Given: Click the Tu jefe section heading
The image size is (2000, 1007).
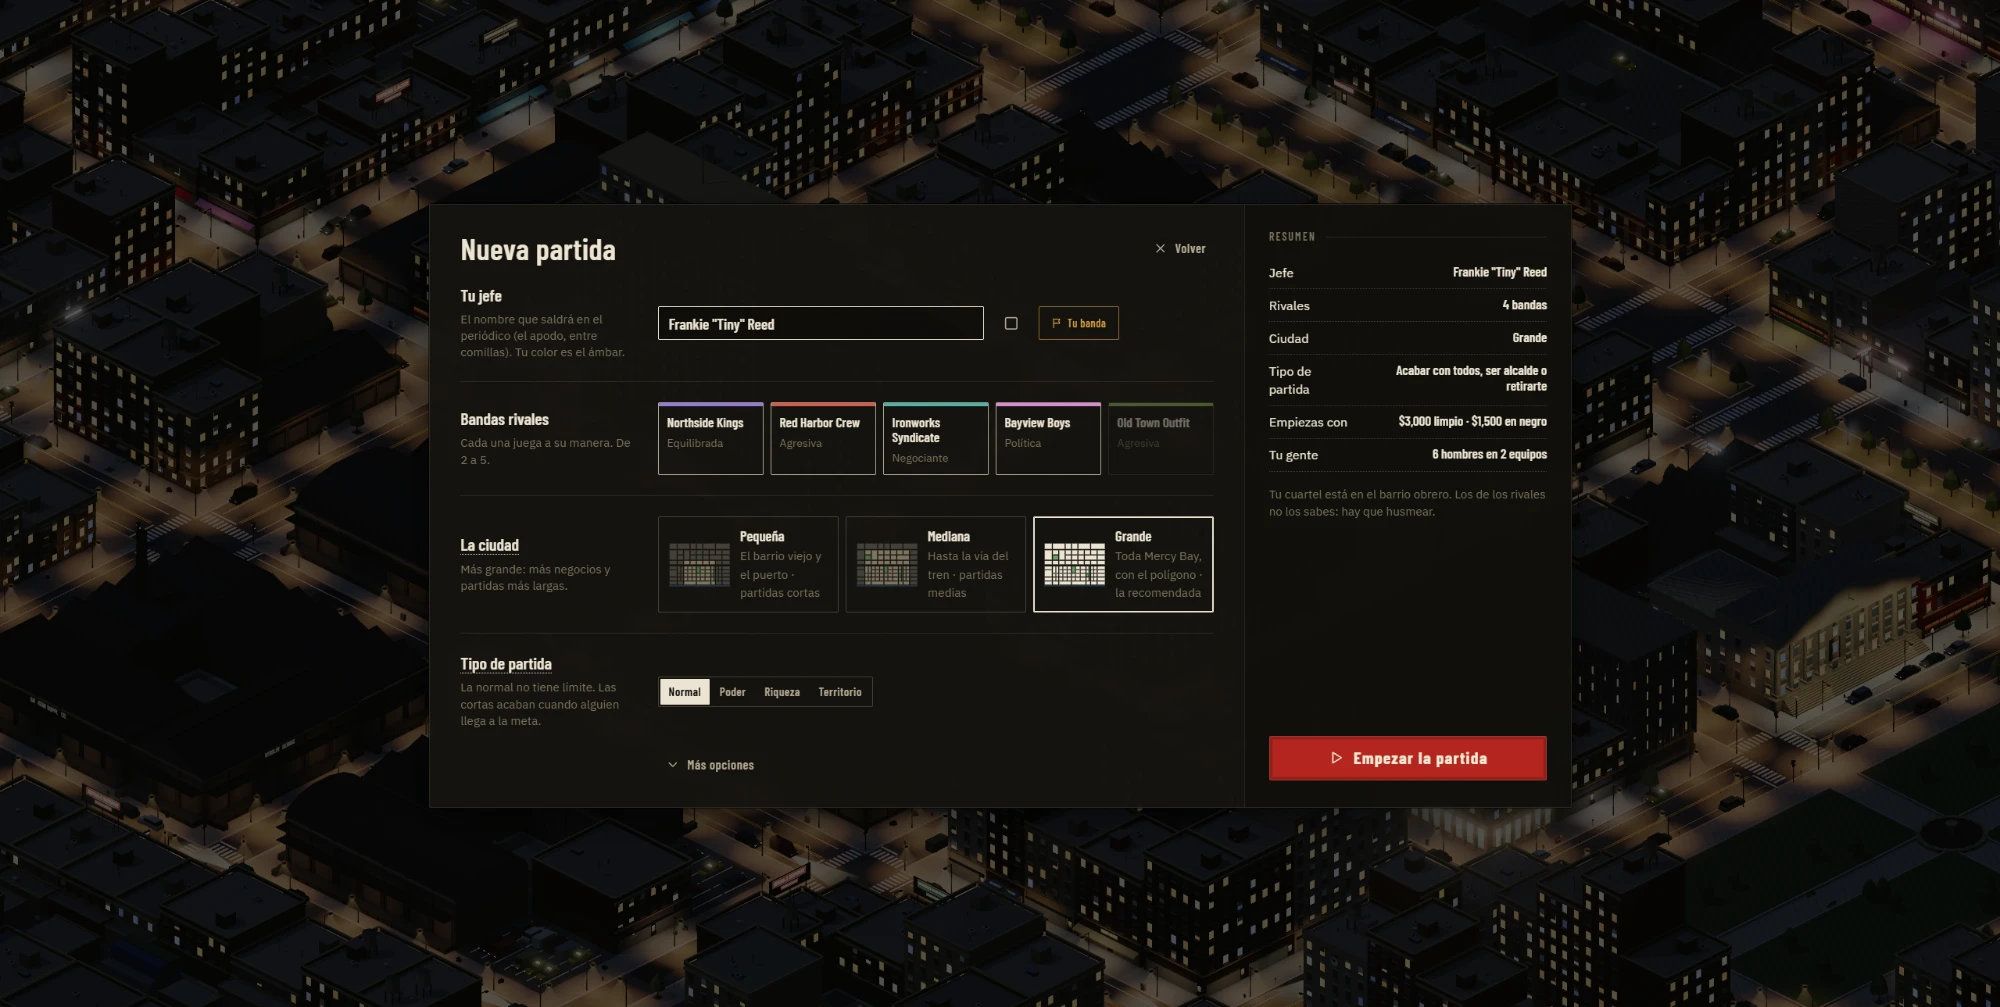Looking at the screenshot, I should [481, 296].
